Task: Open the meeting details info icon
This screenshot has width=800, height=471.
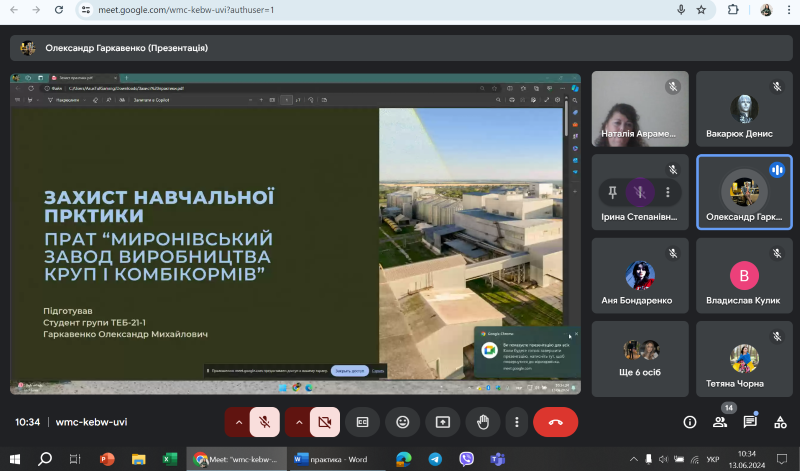Action: [690, 422]
